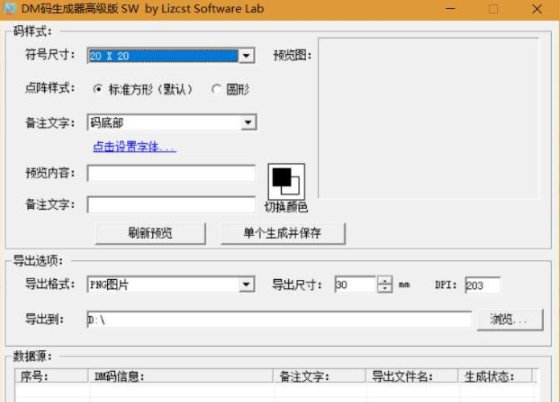Expand the 备注文字 position dropdown

tap(248, 122)
